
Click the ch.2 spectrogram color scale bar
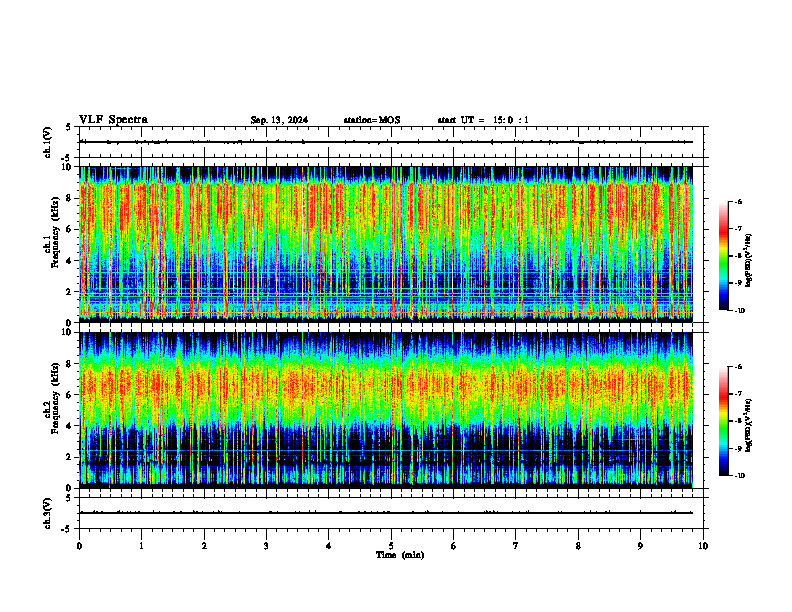click(x=723, y=421)
